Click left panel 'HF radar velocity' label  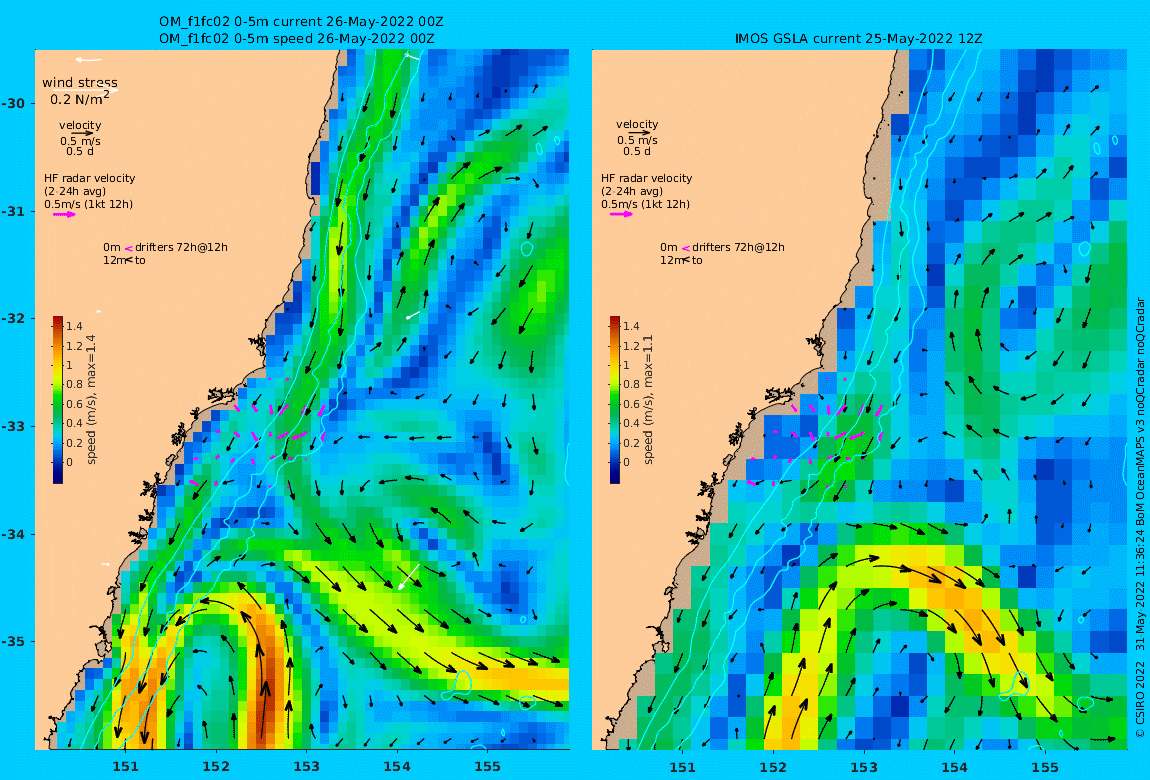click(89, 178)
